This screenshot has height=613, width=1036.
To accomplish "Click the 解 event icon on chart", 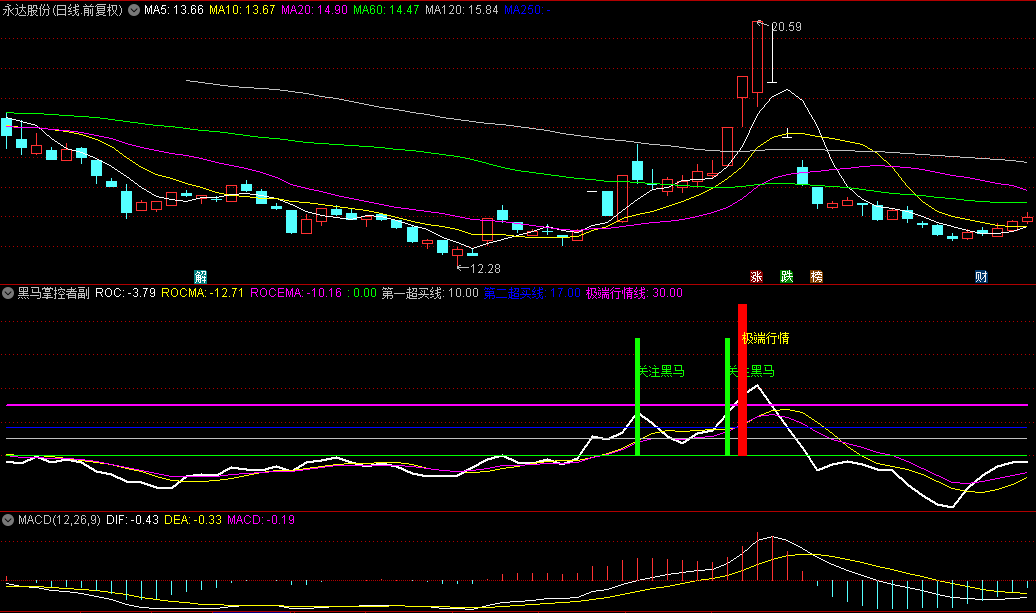I will (201, 276).
